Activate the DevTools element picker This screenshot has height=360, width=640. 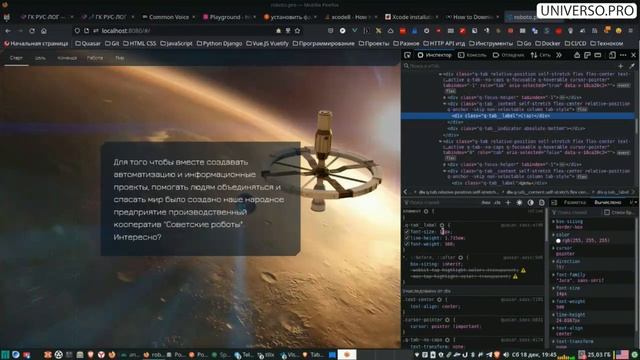click(407, 55)
